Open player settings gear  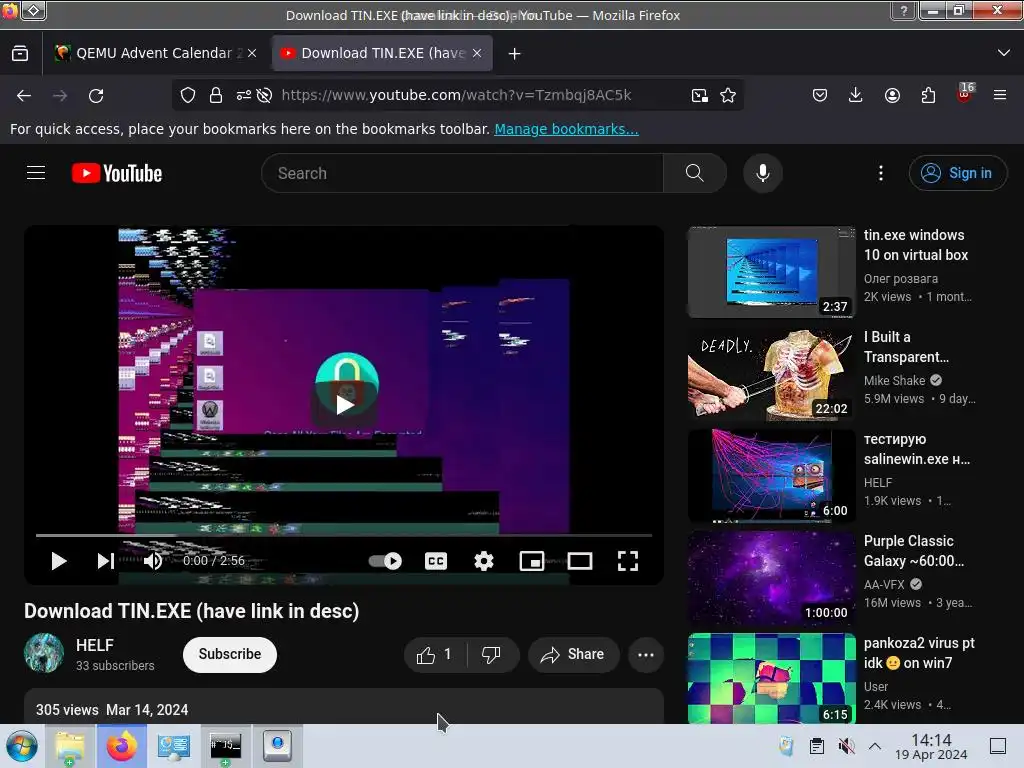click(484, 561)
